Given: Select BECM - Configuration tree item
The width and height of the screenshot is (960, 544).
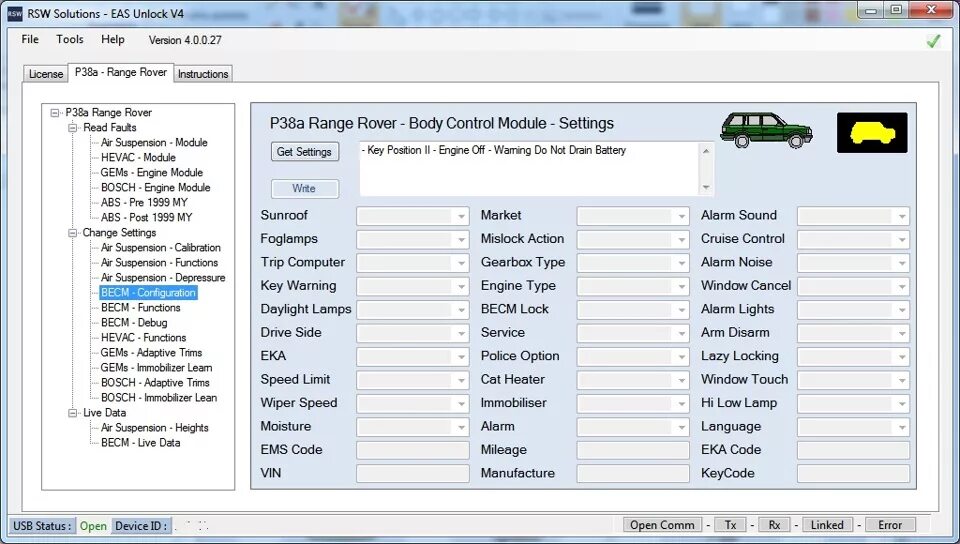Looking at the screenshot, I should pyautogui.click(x=148, y=292).
